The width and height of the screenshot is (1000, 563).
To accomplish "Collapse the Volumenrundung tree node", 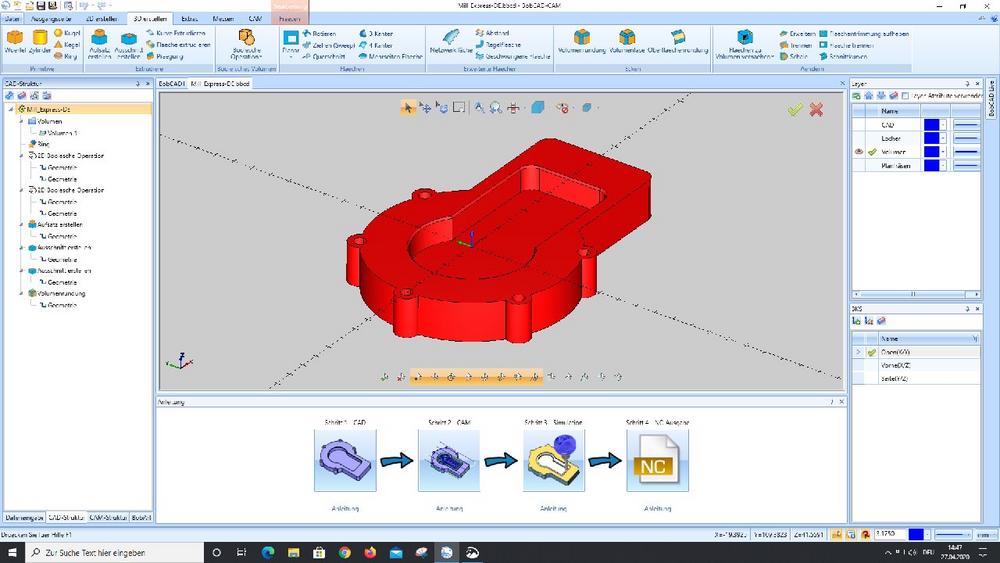I will [21, 294].
